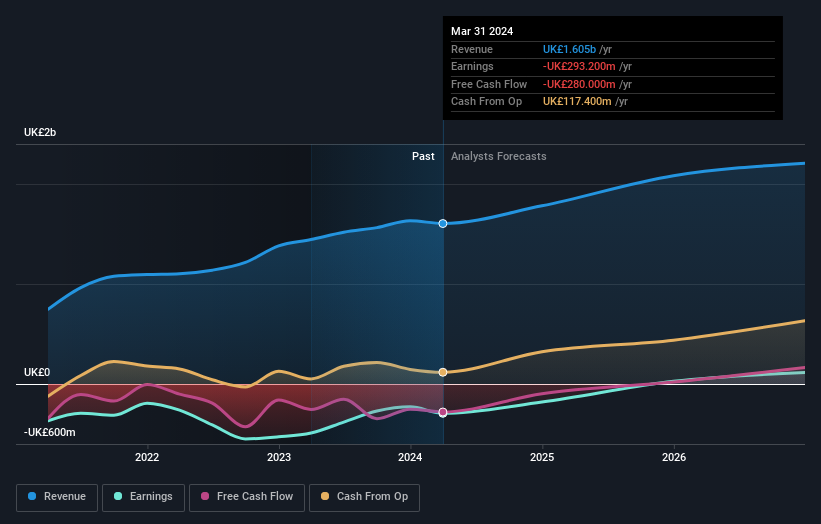Click the blue Revenue data point marker
The width and height of the screenshot is (821, 524).
click(x=443, y=224)
